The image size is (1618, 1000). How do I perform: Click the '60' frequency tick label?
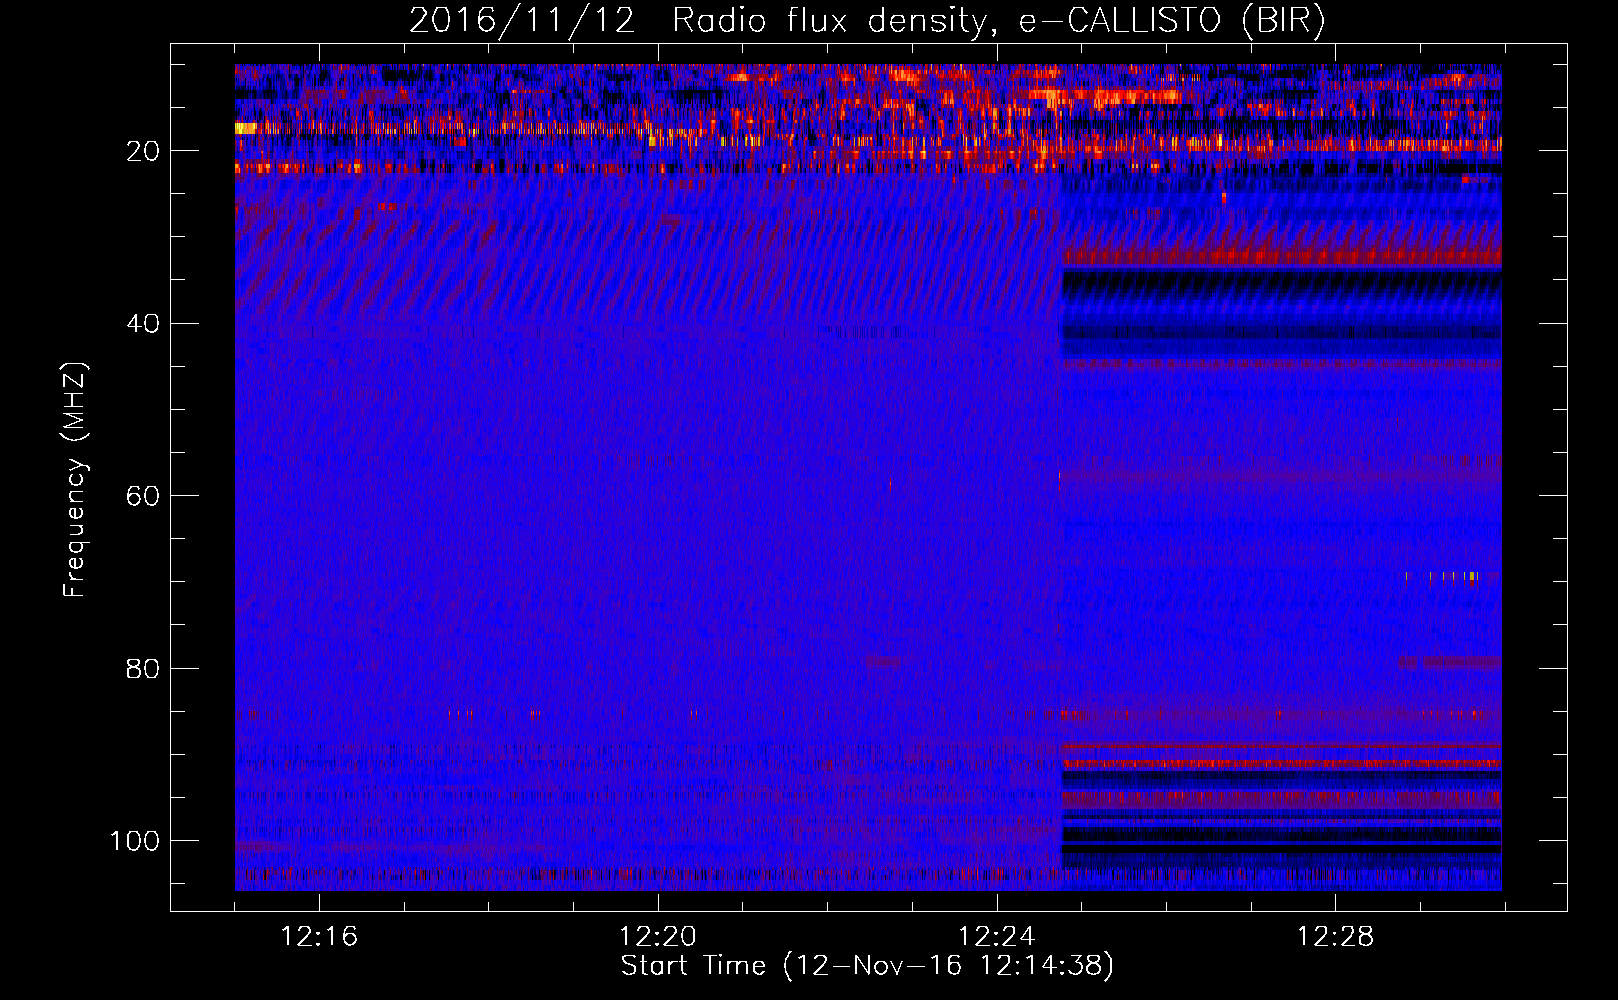pos(144,497)
